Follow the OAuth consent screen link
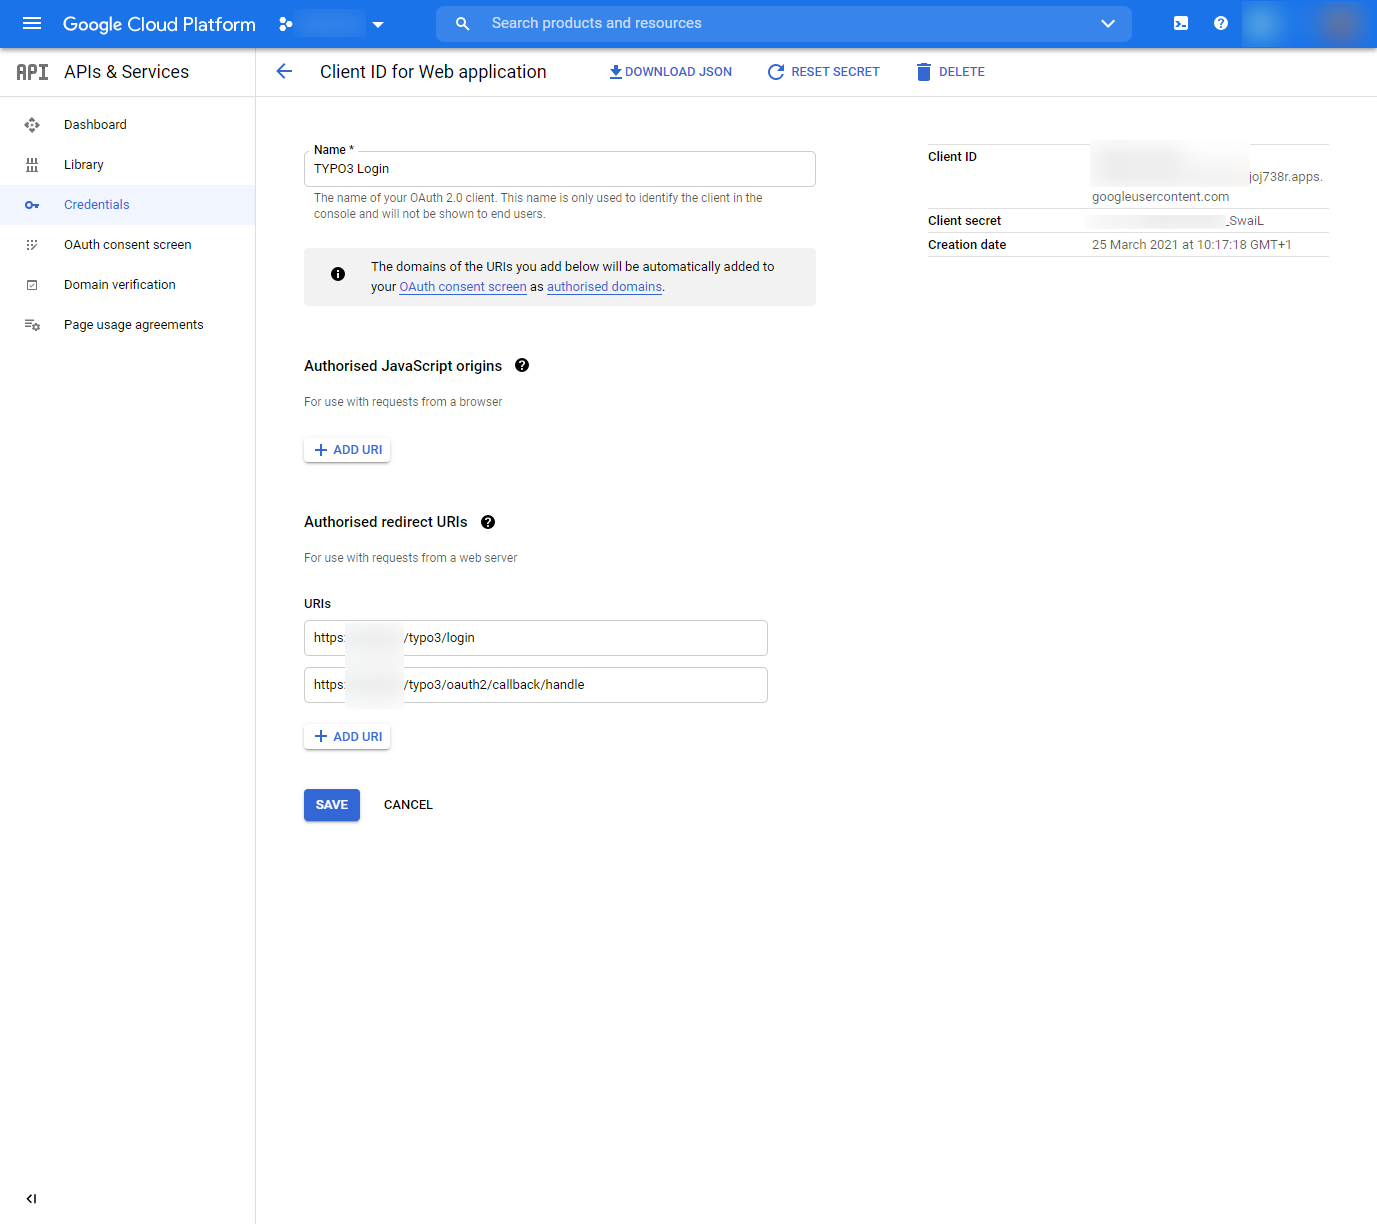1377x1224 pixels. 463,287
